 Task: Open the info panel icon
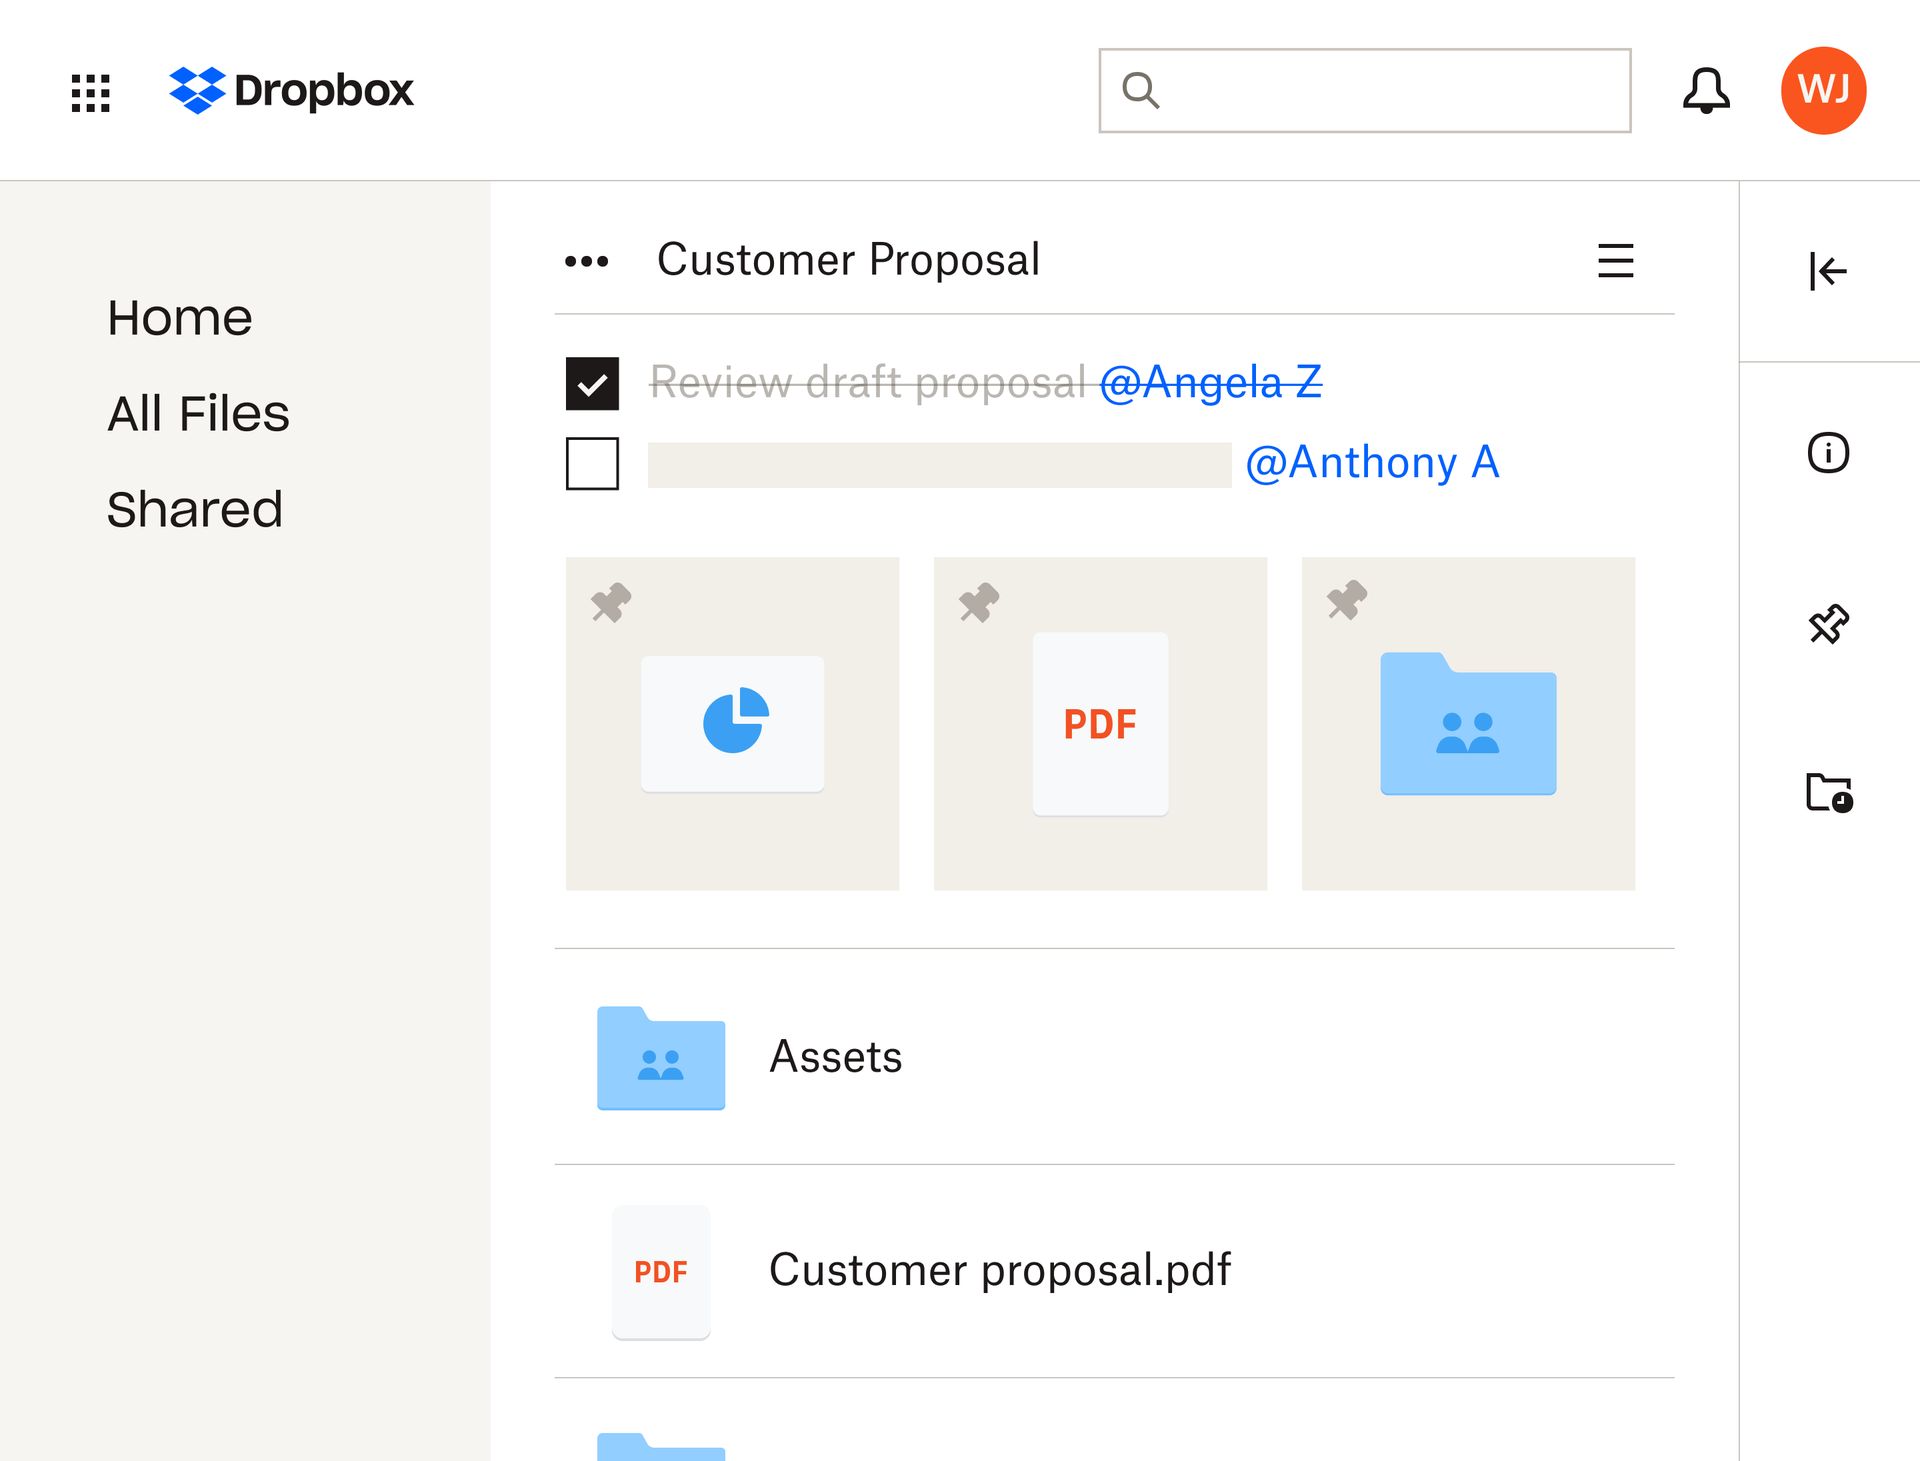1828,453
